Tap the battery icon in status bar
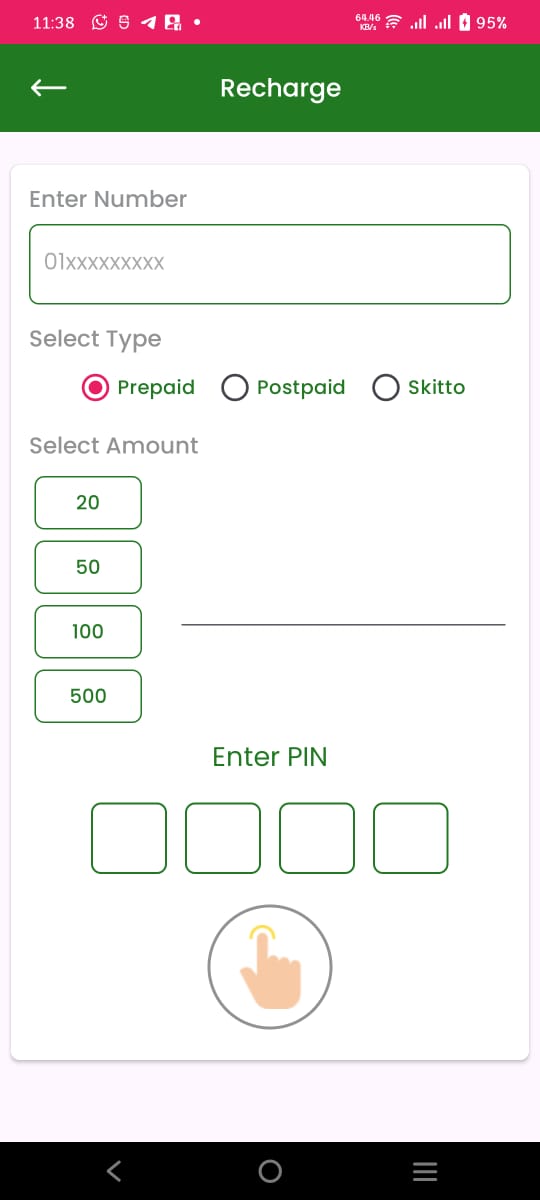 pos(464,22)
